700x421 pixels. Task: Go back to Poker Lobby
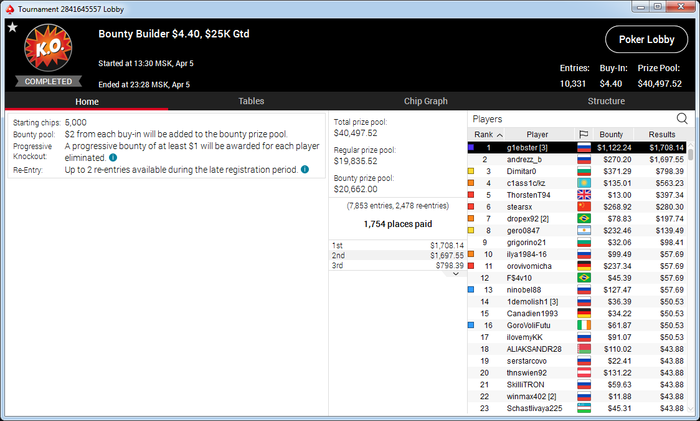(x=646, y=39)
